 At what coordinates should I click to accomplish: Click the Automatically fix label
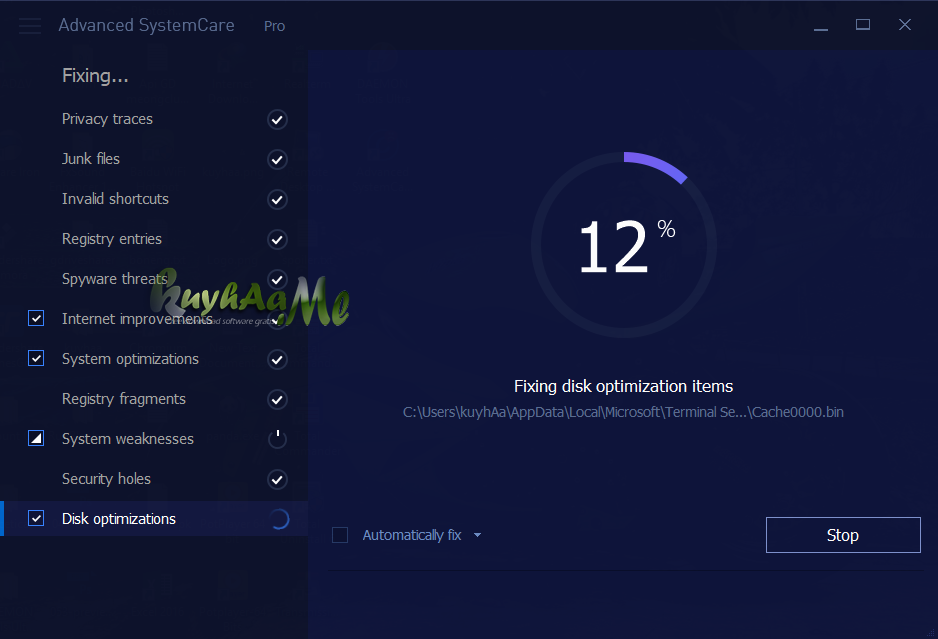412,535
